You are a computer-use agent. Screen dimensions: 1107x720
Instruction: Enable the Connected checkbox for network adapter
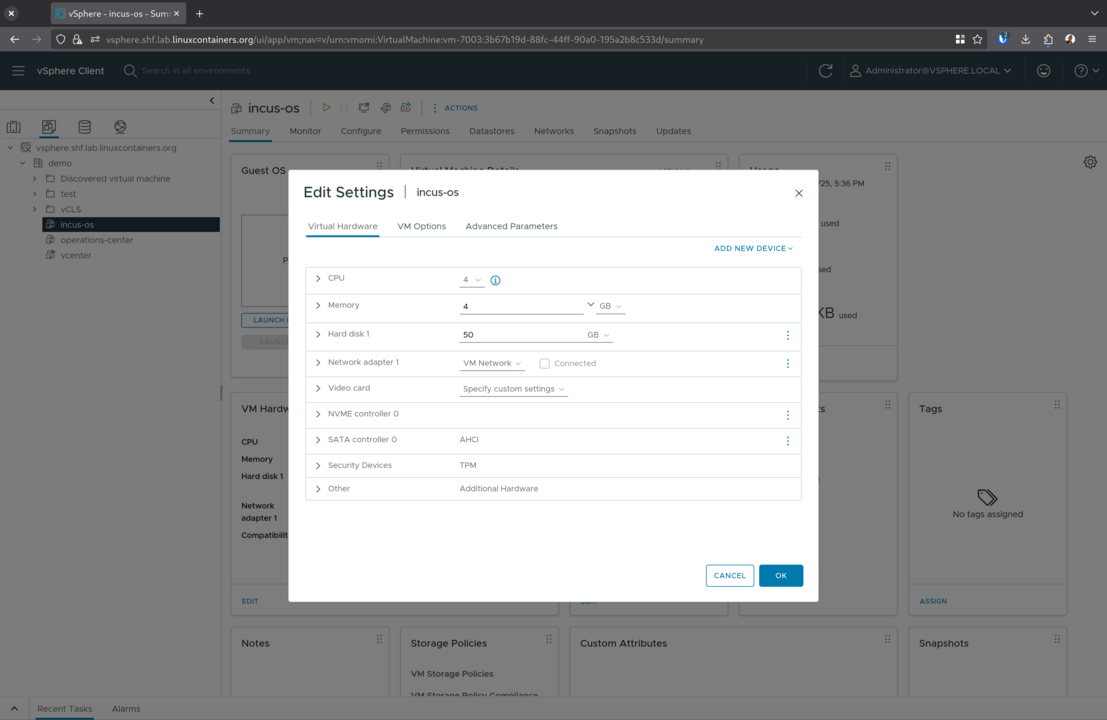click(x=544, y=364)
